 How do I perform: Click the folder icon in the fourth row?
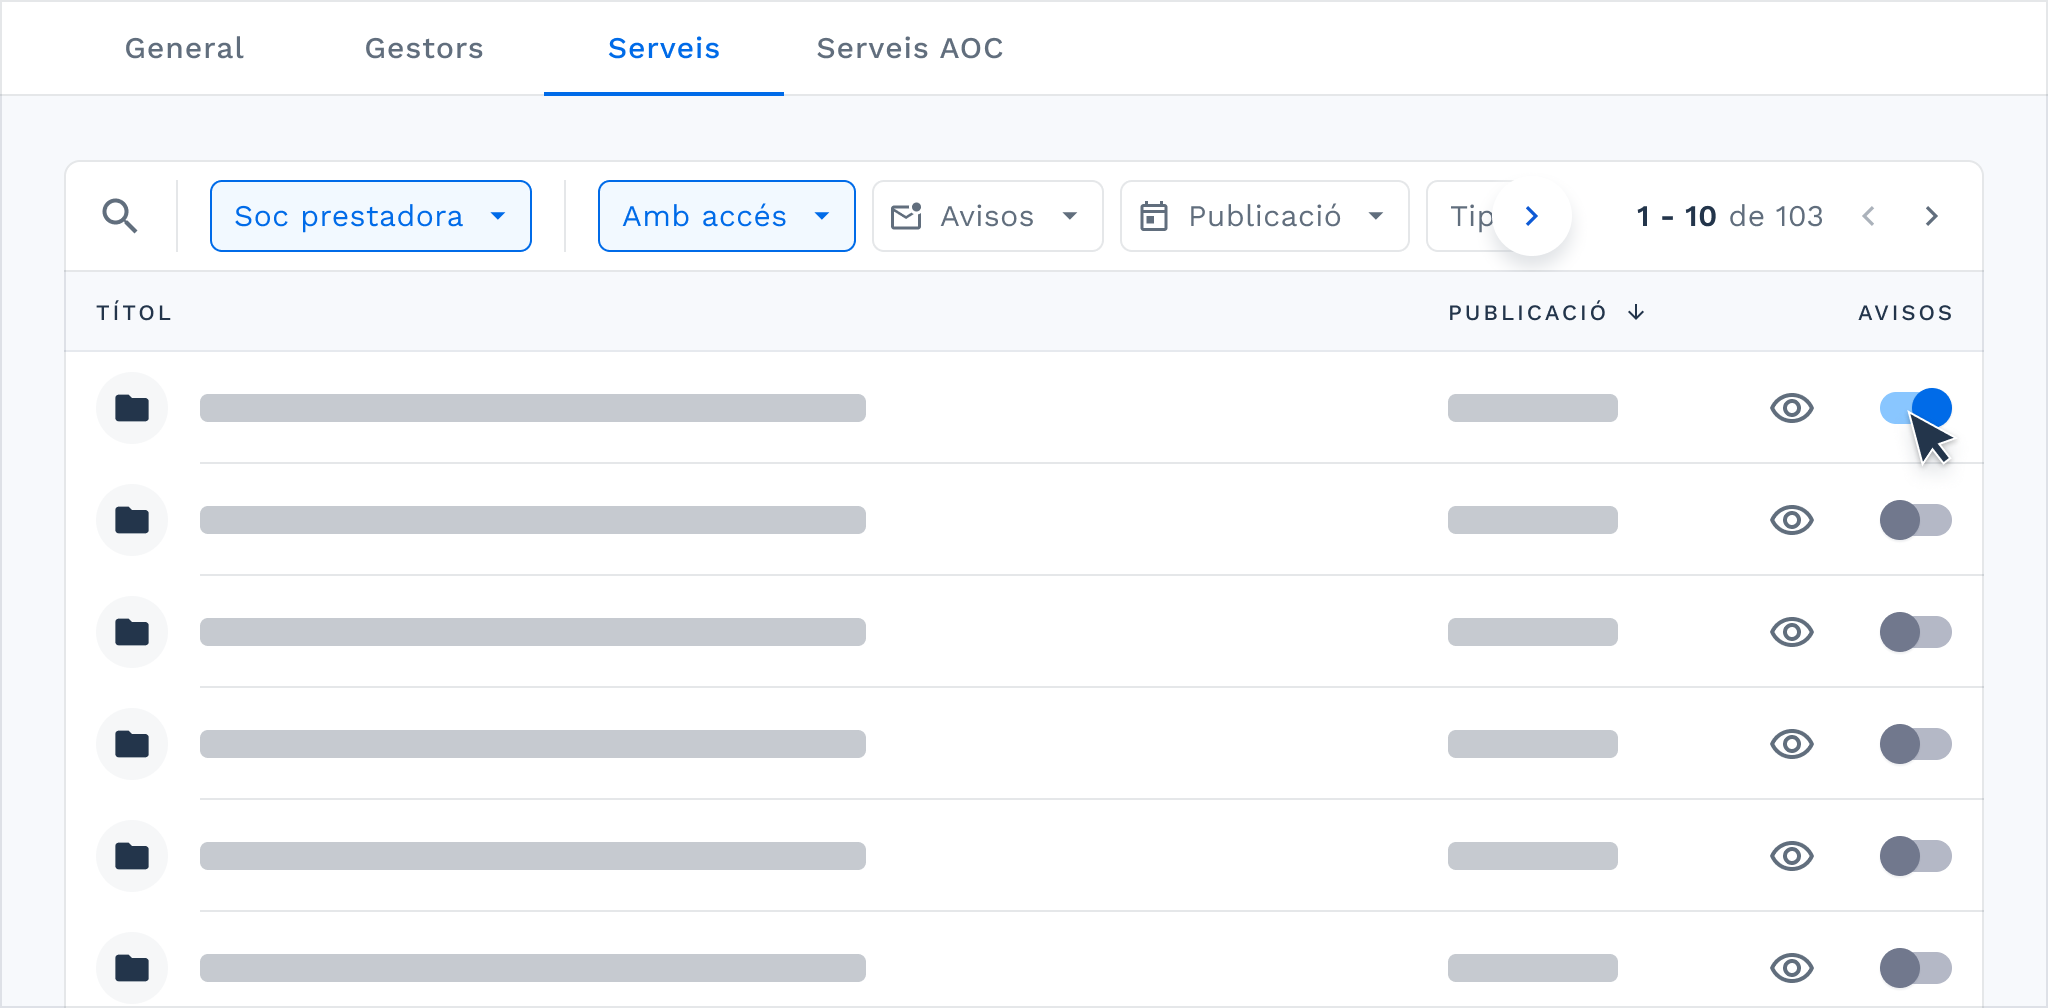point(132,744)
